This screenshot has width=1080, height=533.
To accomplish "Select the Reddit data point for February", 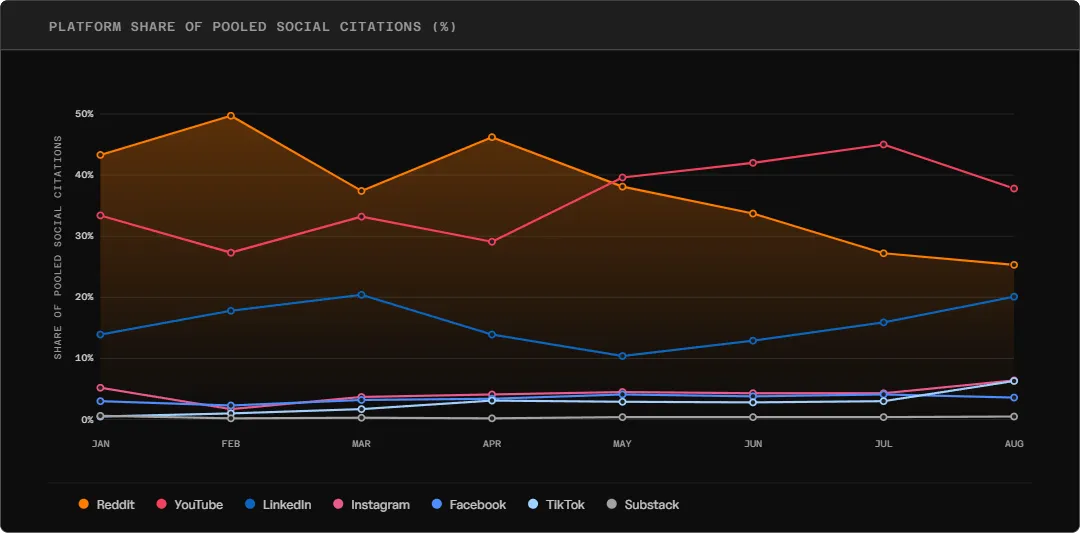I will [231, 116].
